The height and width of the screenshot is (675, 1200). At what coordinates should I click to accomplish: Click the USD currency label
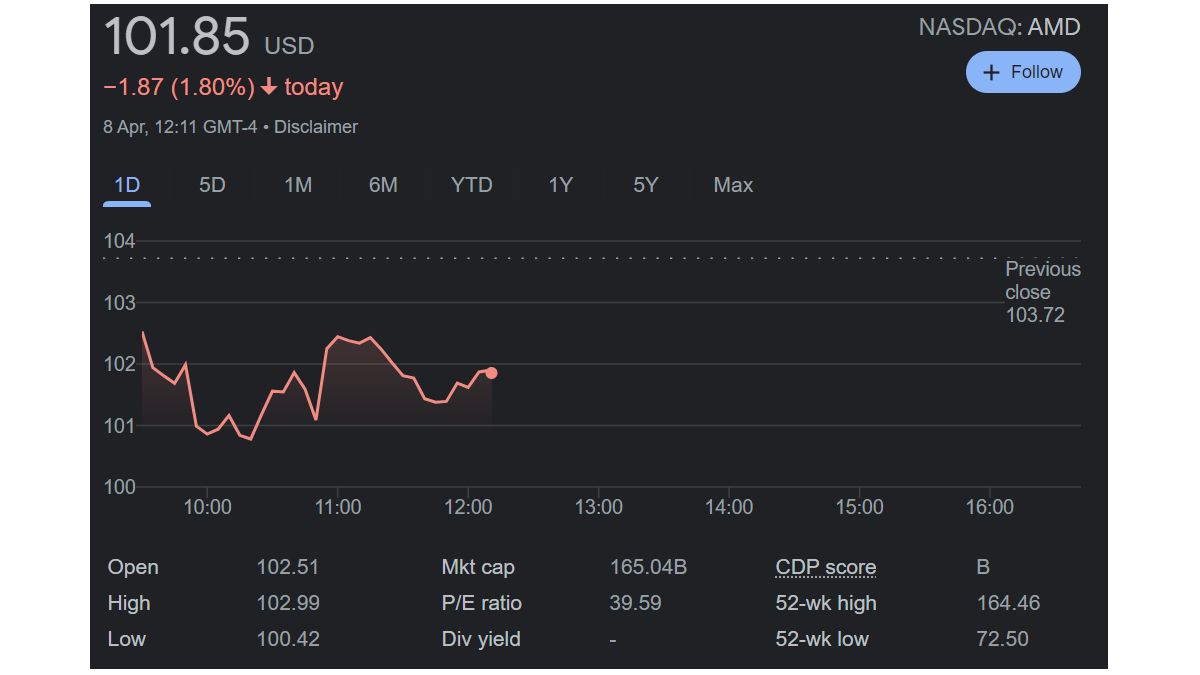click(289, 46)
